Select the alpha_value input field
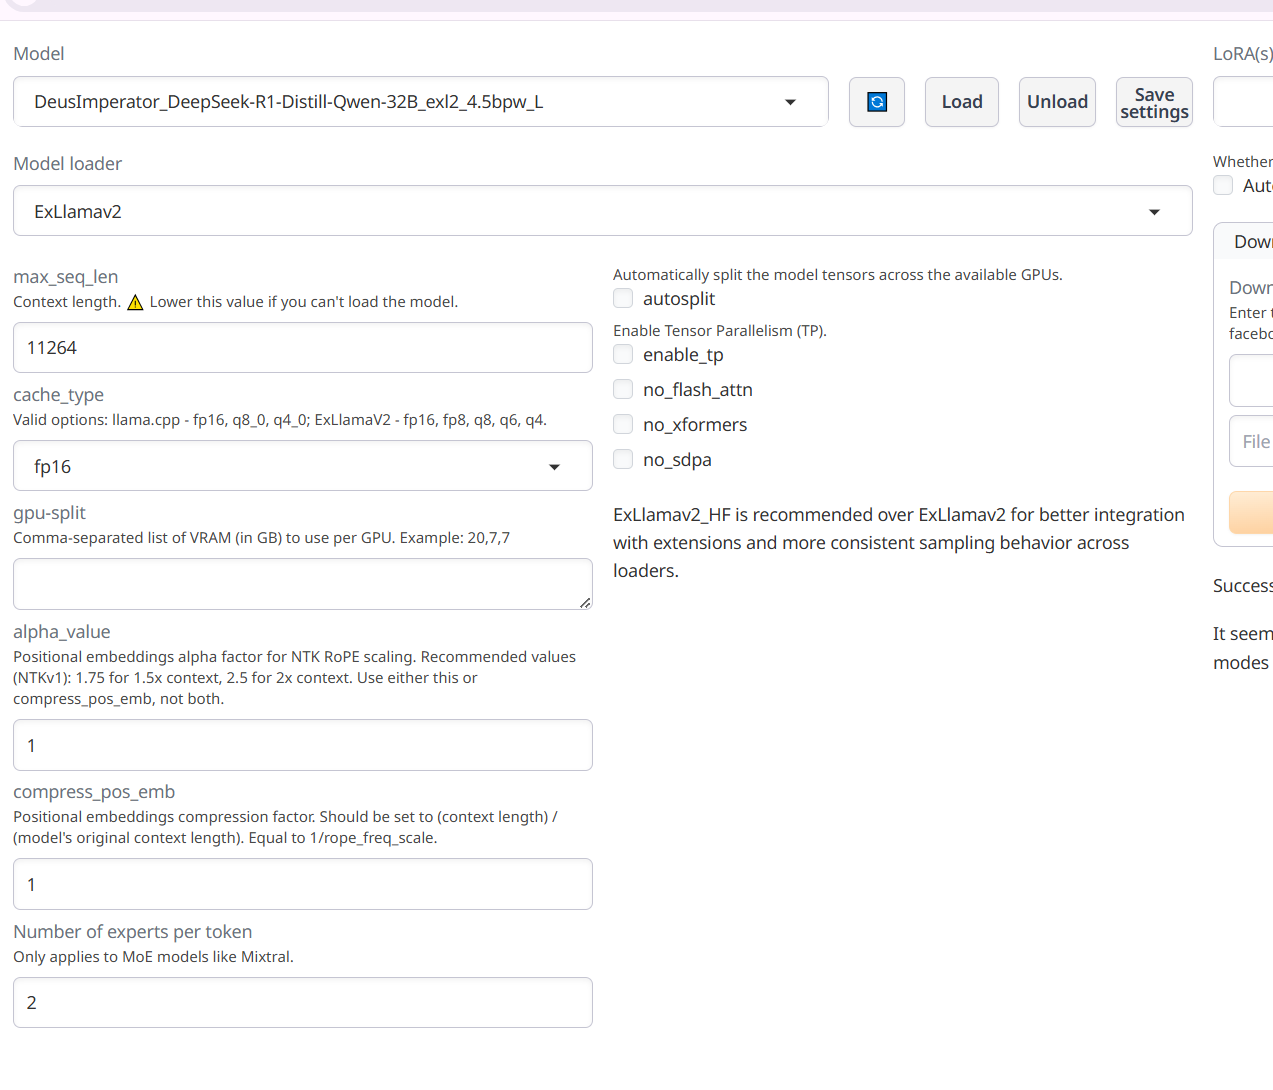 point(303,745)
